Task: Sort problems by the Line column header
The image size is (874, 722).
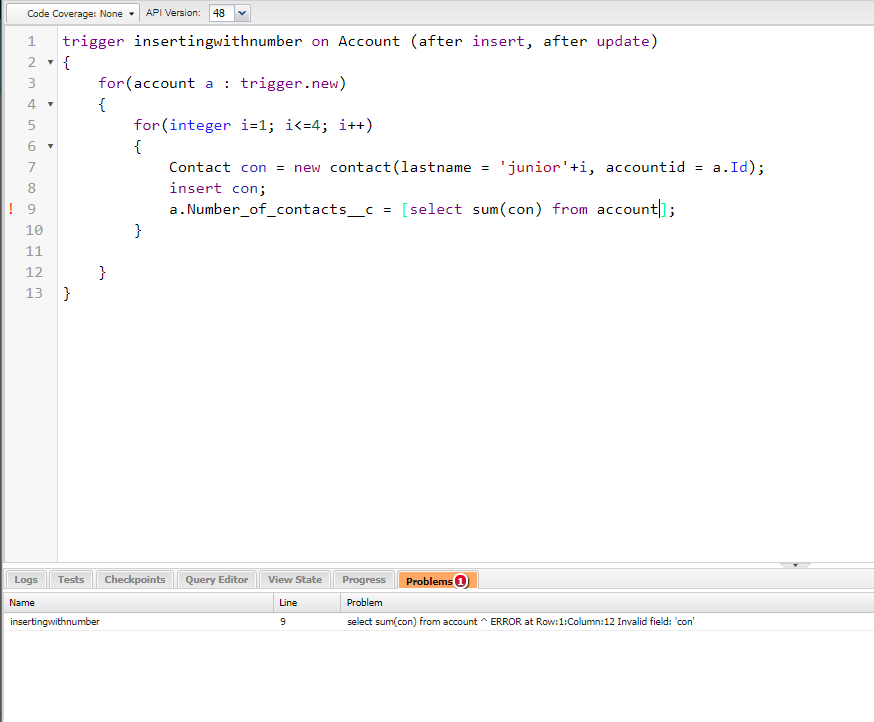Action: click(x=288, y=603)
